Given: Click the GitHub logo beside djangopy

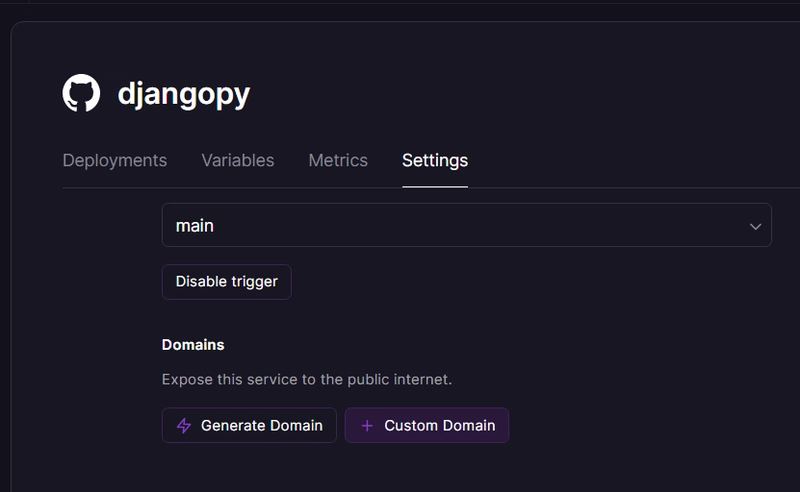Looking at the screenshot, I should click(81, 93).
